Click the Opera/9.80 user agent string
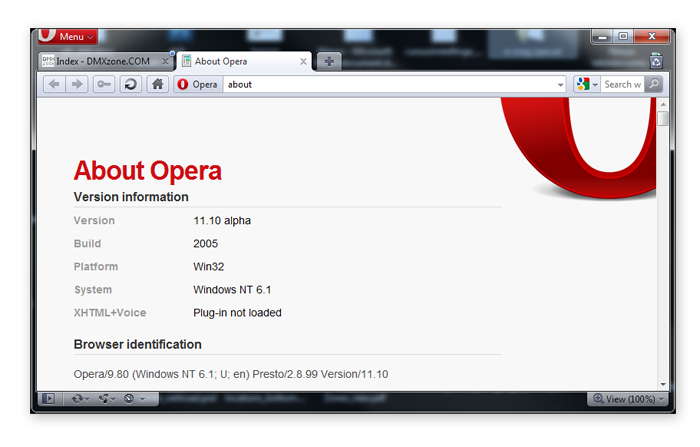 (x=231, y=374)
